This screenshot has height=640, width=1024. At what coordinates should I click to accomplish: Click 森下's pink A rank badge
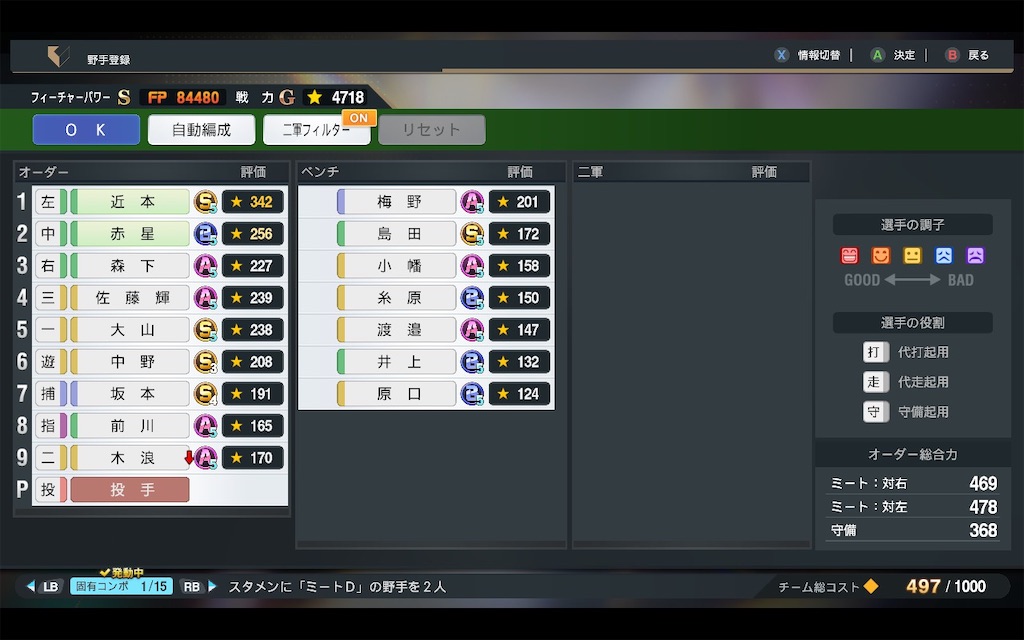[206, 266]
